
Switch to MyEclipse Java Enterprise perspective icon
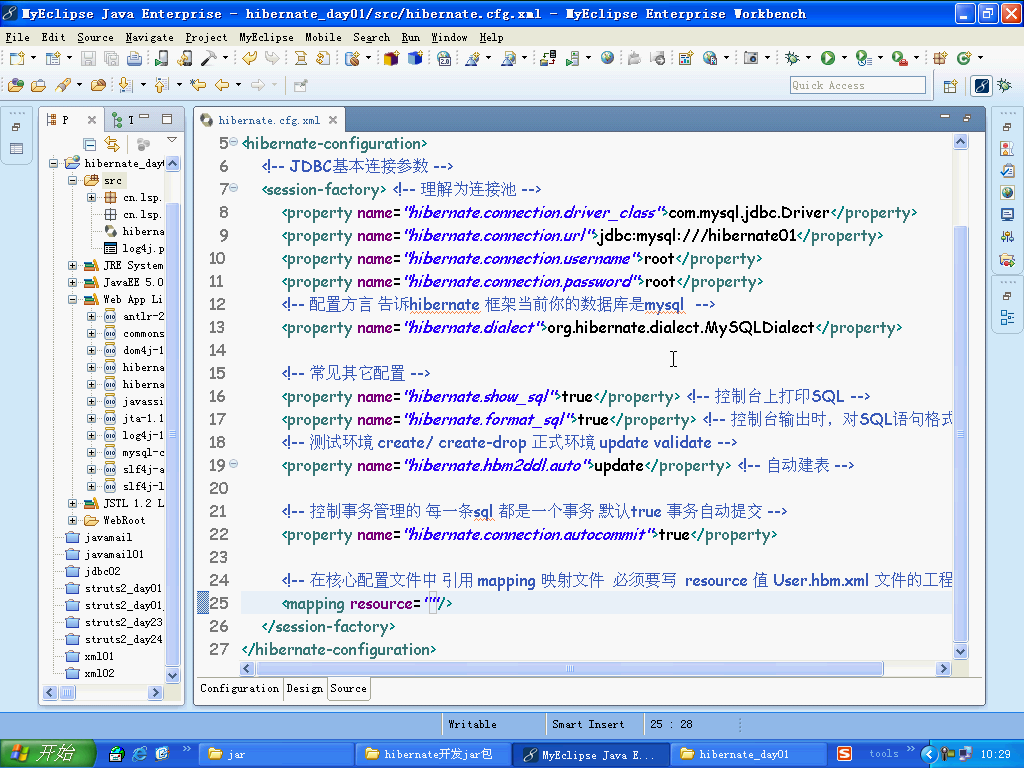[x=982, y=86]
